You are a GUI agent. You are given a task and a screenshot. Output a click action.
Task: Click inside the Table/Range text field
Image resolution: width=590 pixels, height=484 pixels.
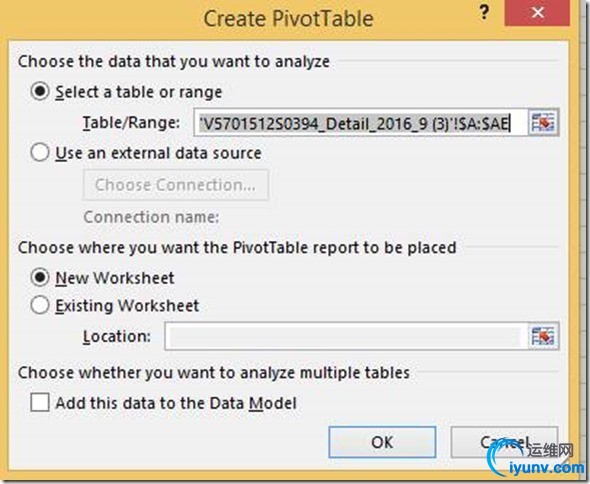[x=360, y=122]
